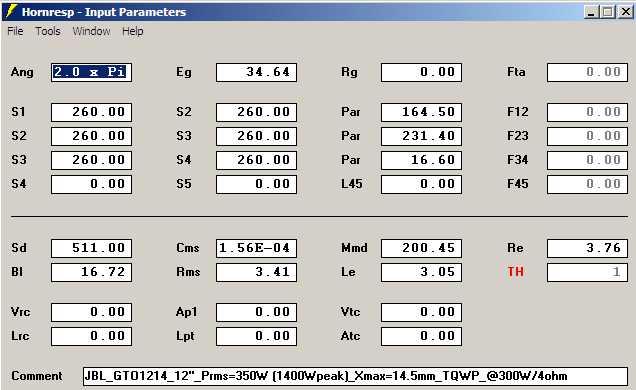
Task: Click the Fta input field
Action: pyautogui.click(x=587, y=73)
